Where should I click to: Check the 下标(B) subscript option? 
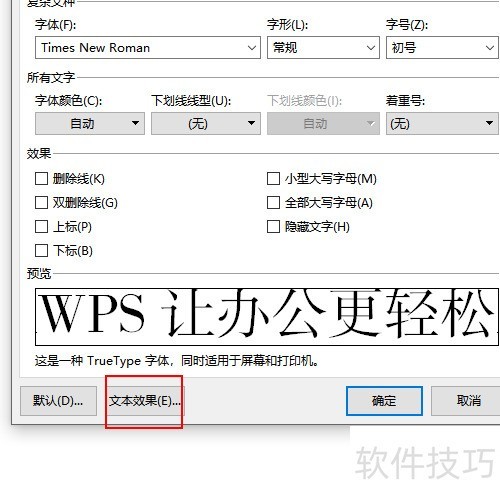[41, 251]
